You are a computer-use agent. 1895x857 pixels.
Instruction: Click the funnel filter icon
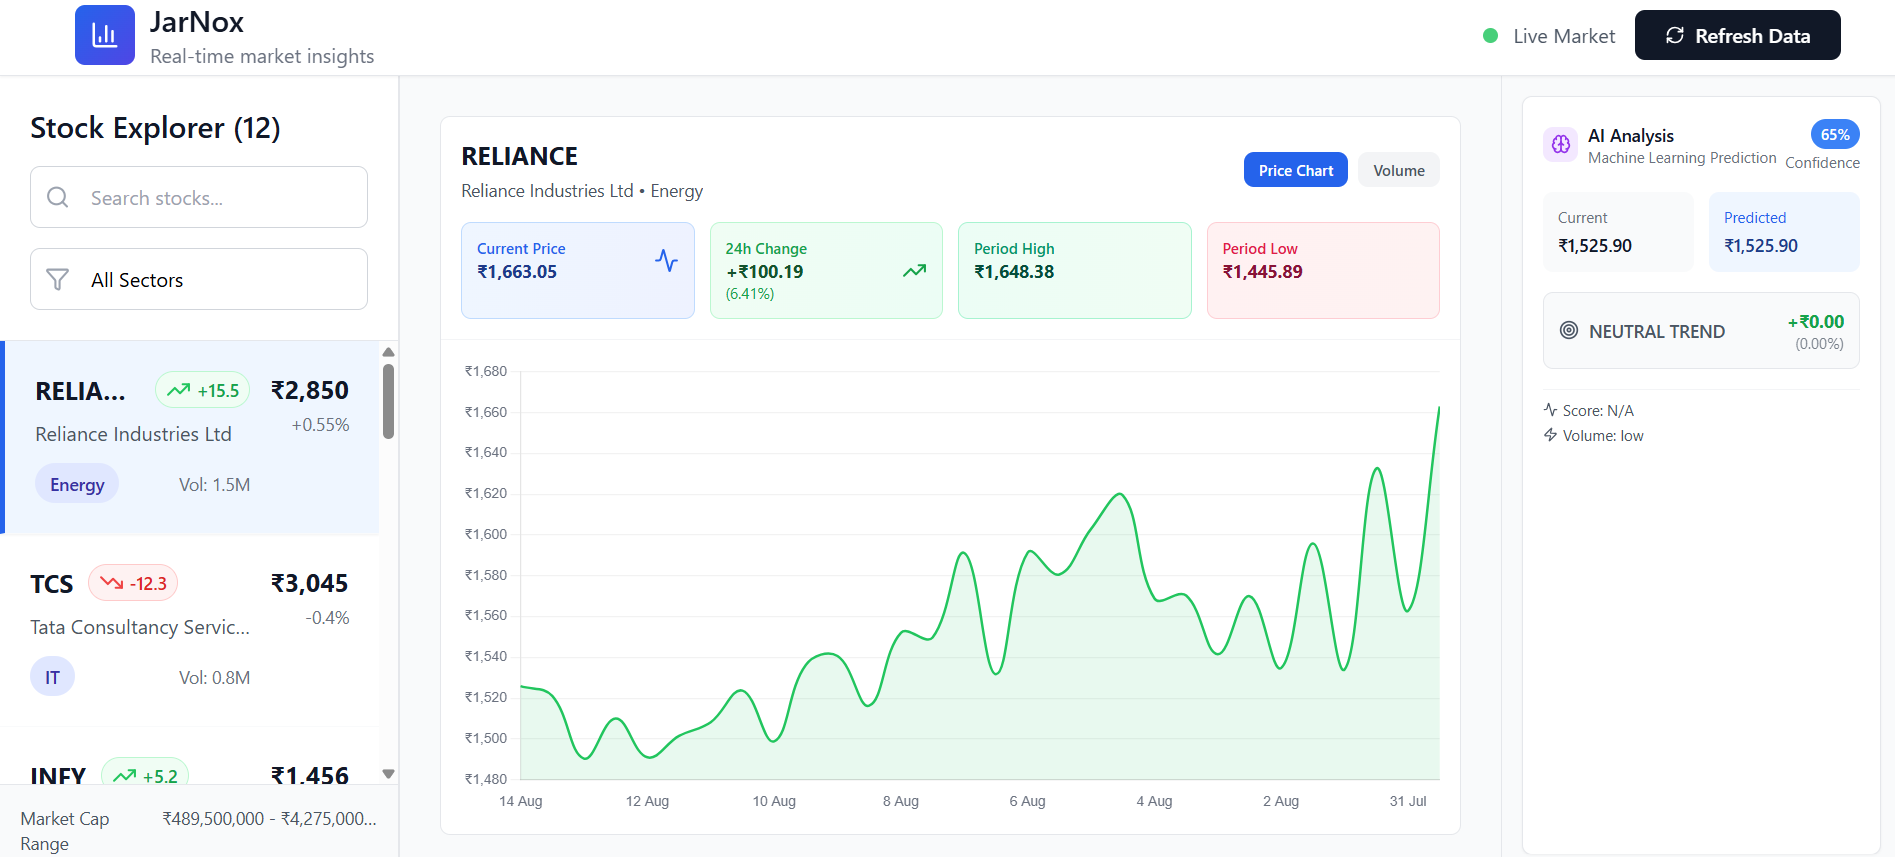[x=58, y=279]
